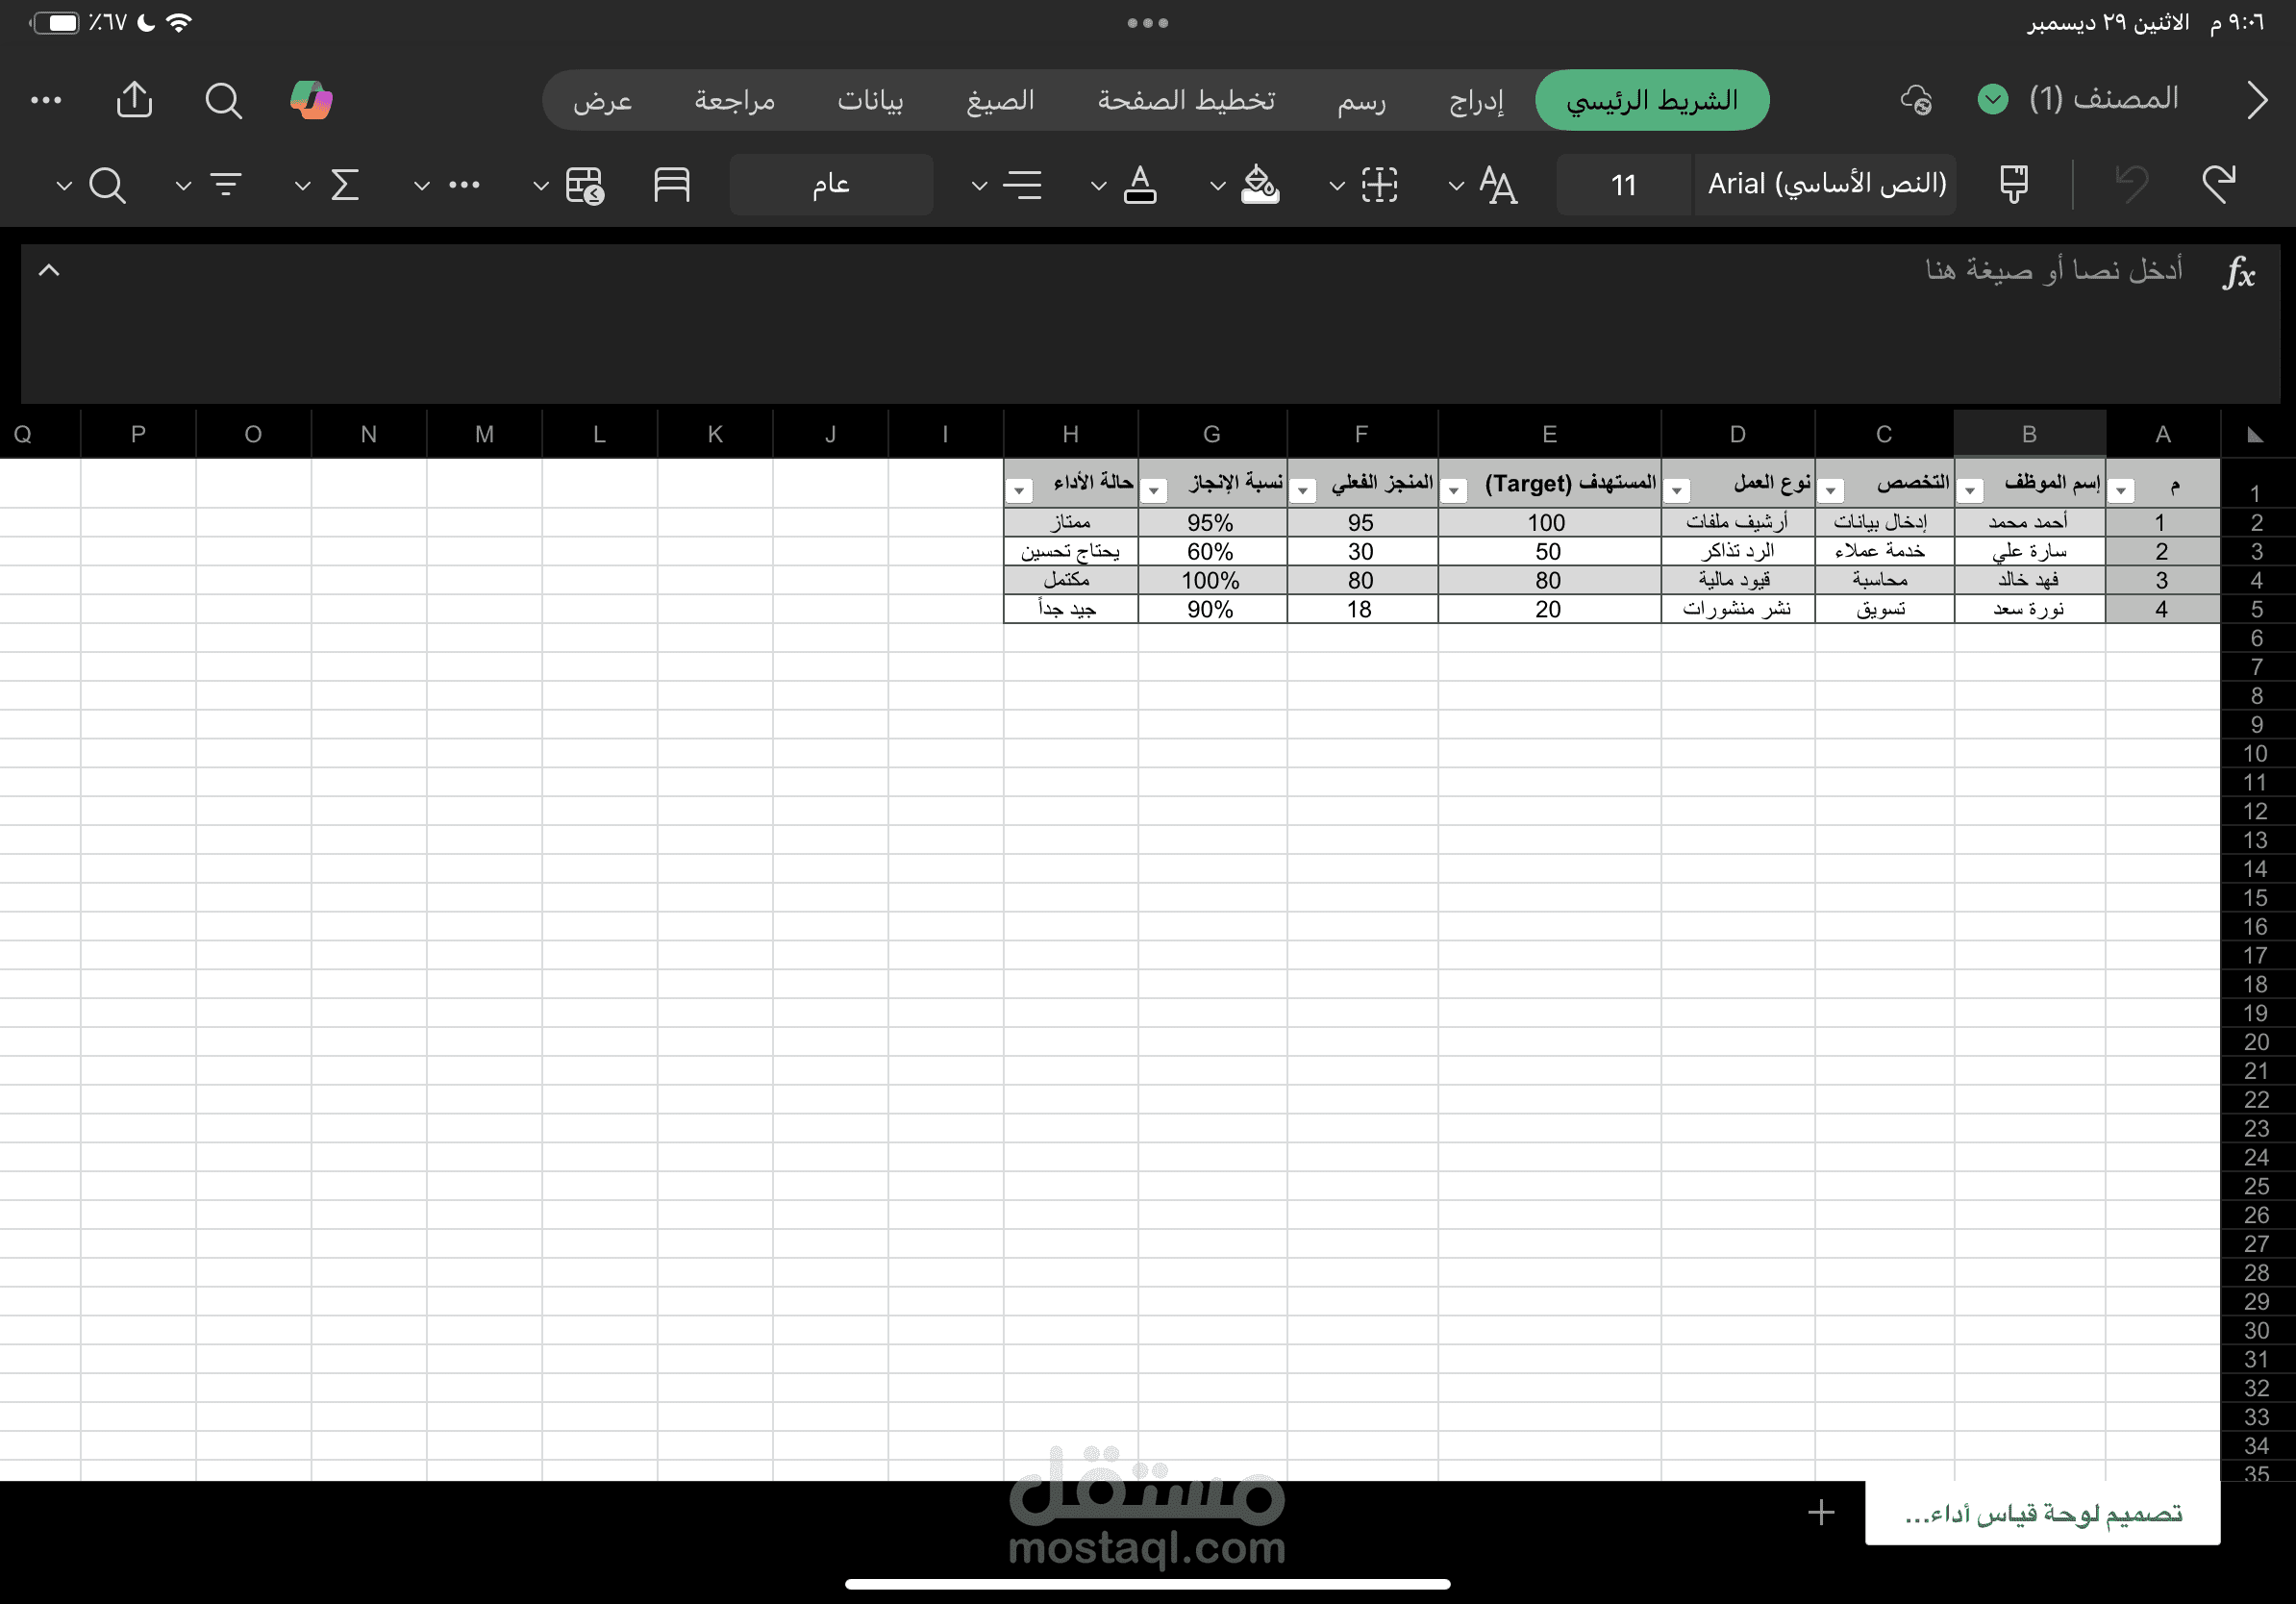Viewport: 2296px width, 1604px height.
Task: Open filter for إسم الموظف column
Action: click(1970, 491)
